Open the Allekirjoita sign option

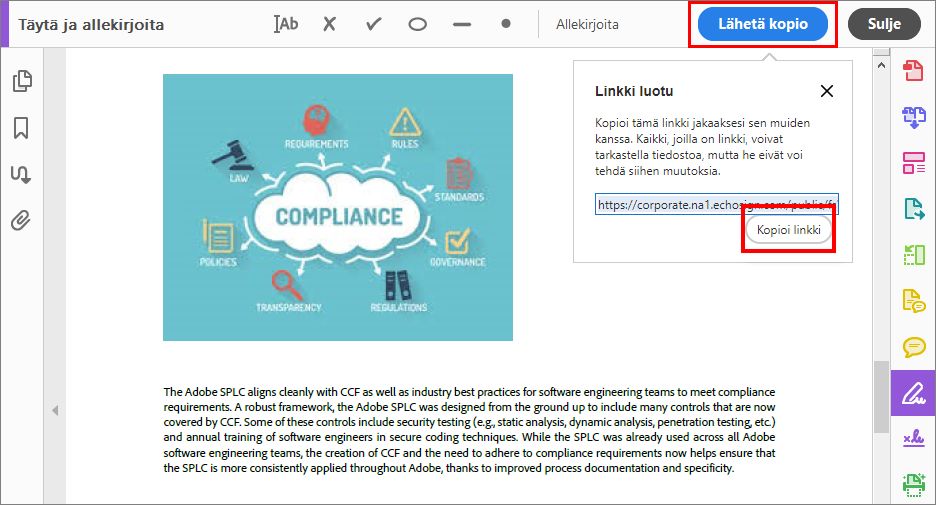[587, 24]
